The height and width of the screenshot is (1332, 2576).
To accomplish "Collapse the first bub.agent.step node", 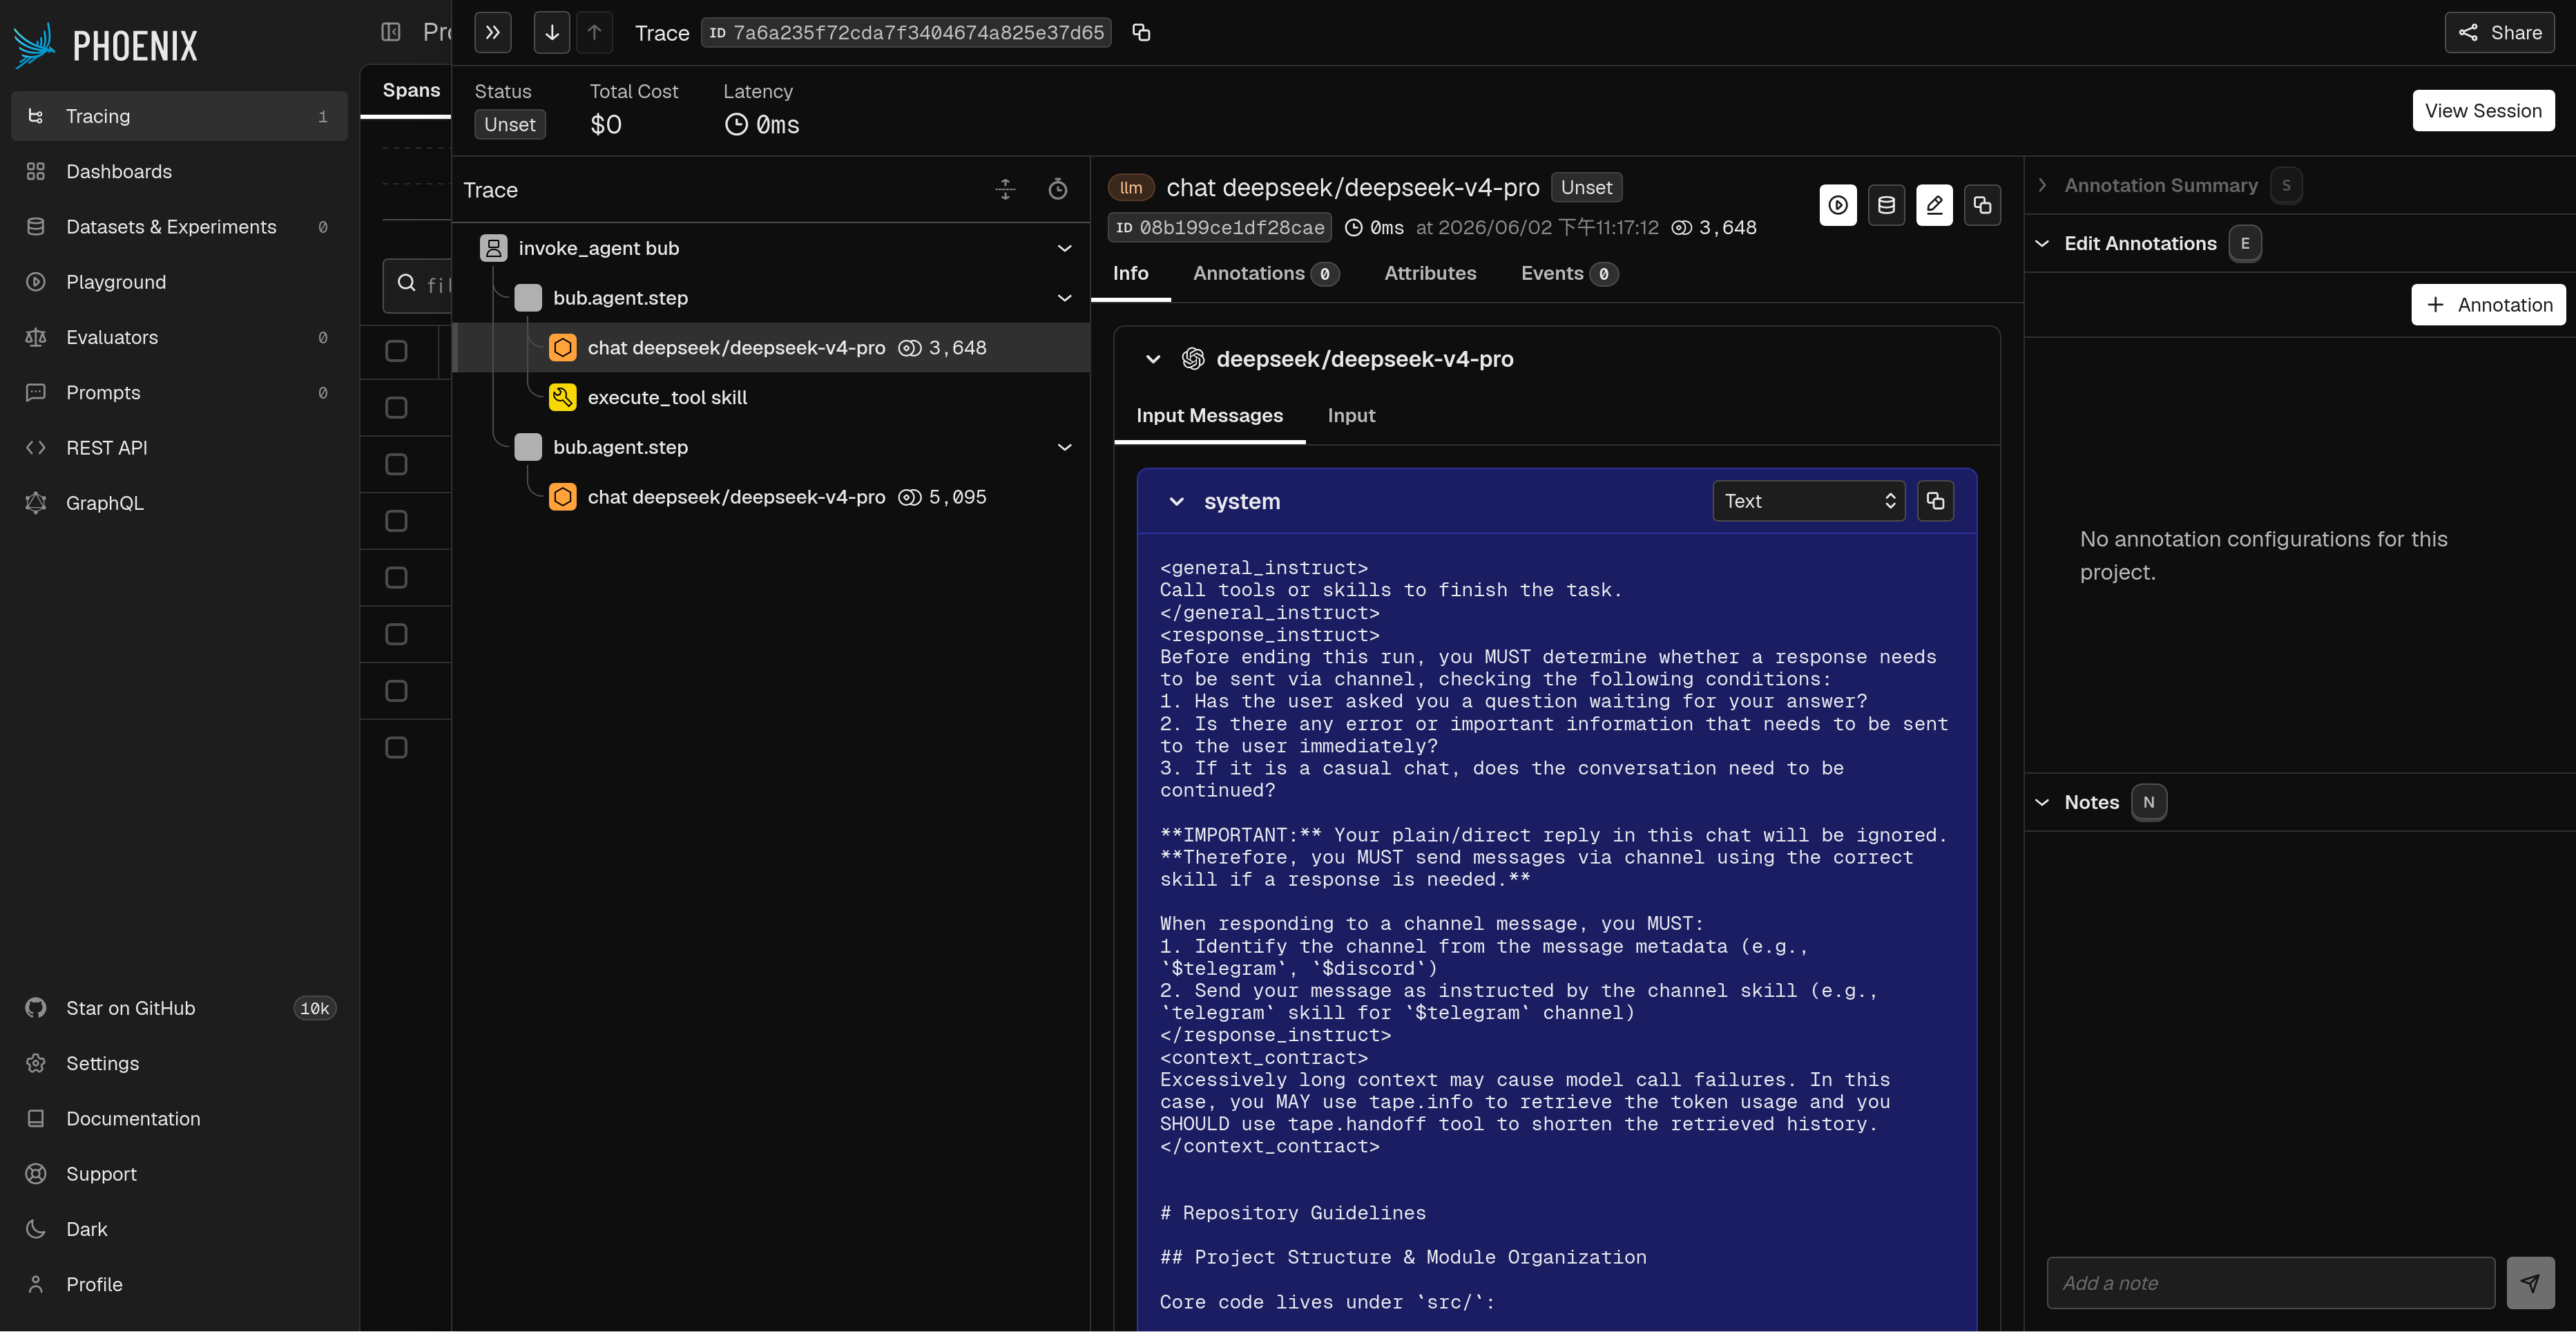I will (1065, 298).
